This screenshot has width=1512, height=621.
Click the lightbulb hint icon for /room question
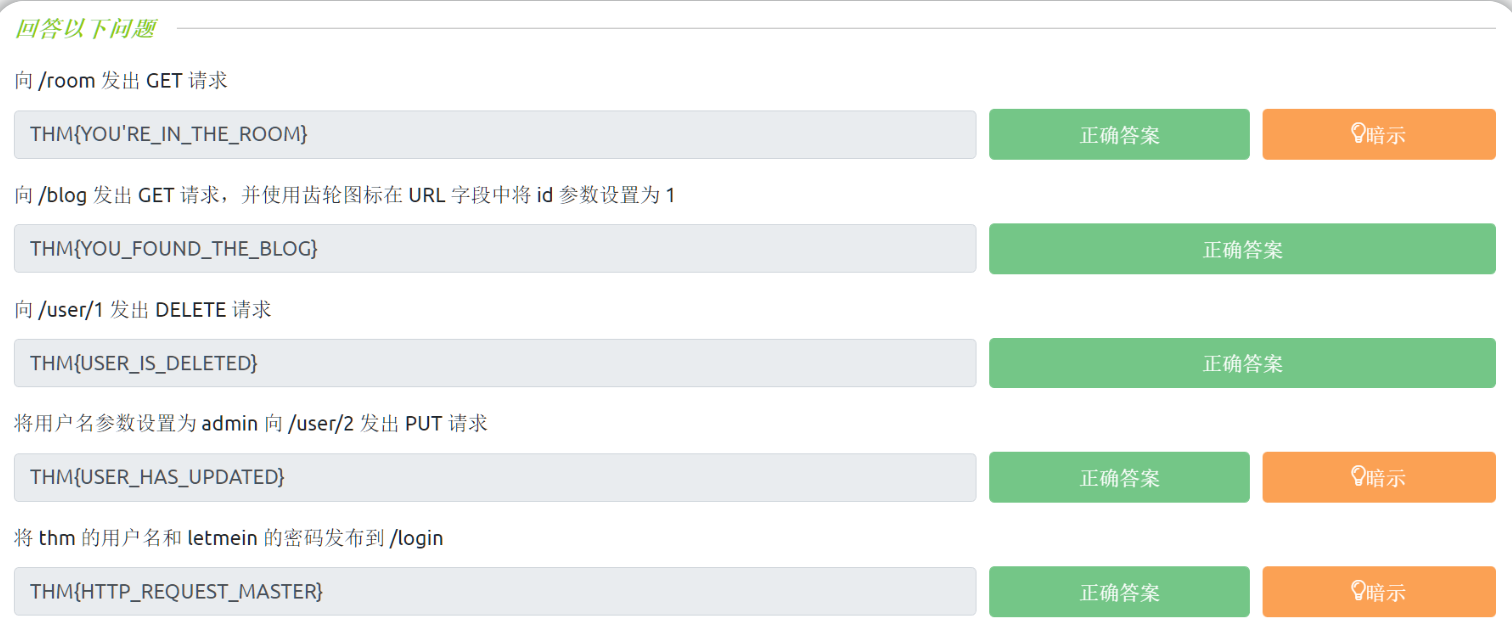coord(1358,134)
